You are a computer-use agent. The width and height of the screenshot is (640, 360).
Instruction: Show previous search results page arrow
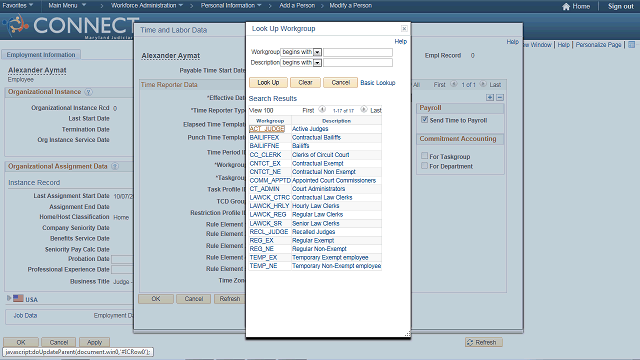(x=322, y=109)
